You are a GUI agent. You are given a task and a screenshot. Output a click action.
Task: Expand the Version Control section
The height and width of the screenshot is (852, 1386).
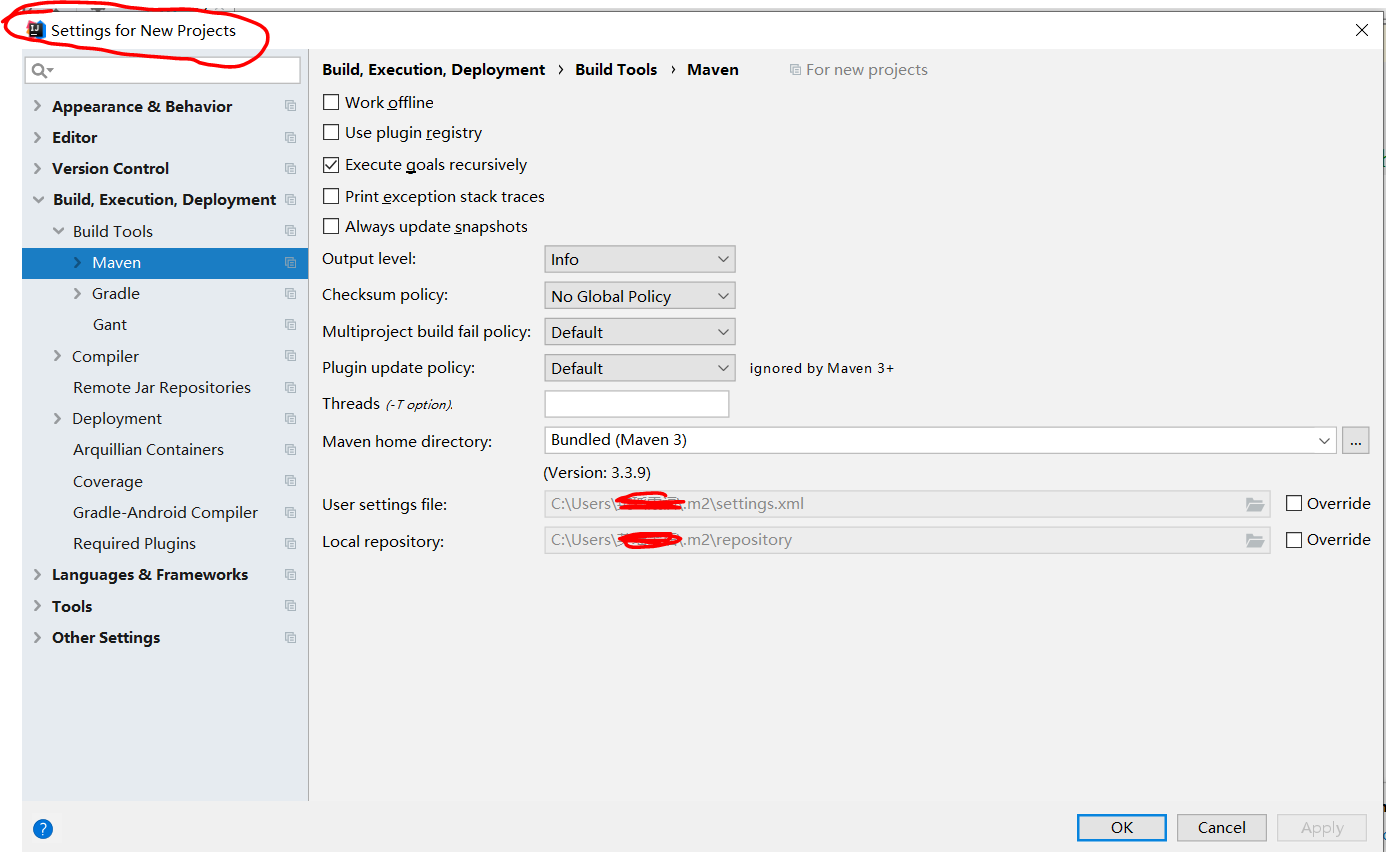tap(37, 168)
